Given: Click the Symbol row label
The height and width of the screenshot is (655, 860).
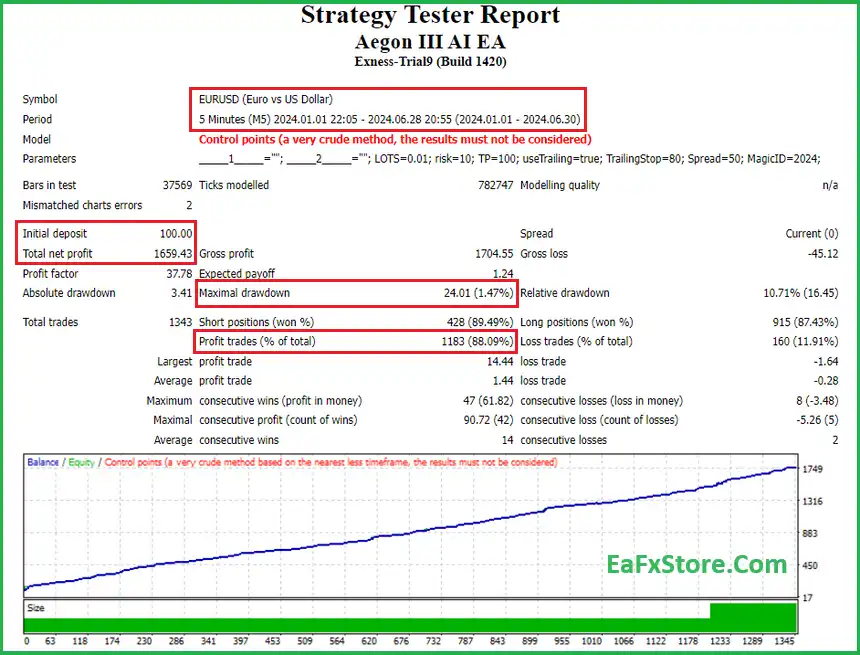Looking at the screenshot, I should (39, 99).
